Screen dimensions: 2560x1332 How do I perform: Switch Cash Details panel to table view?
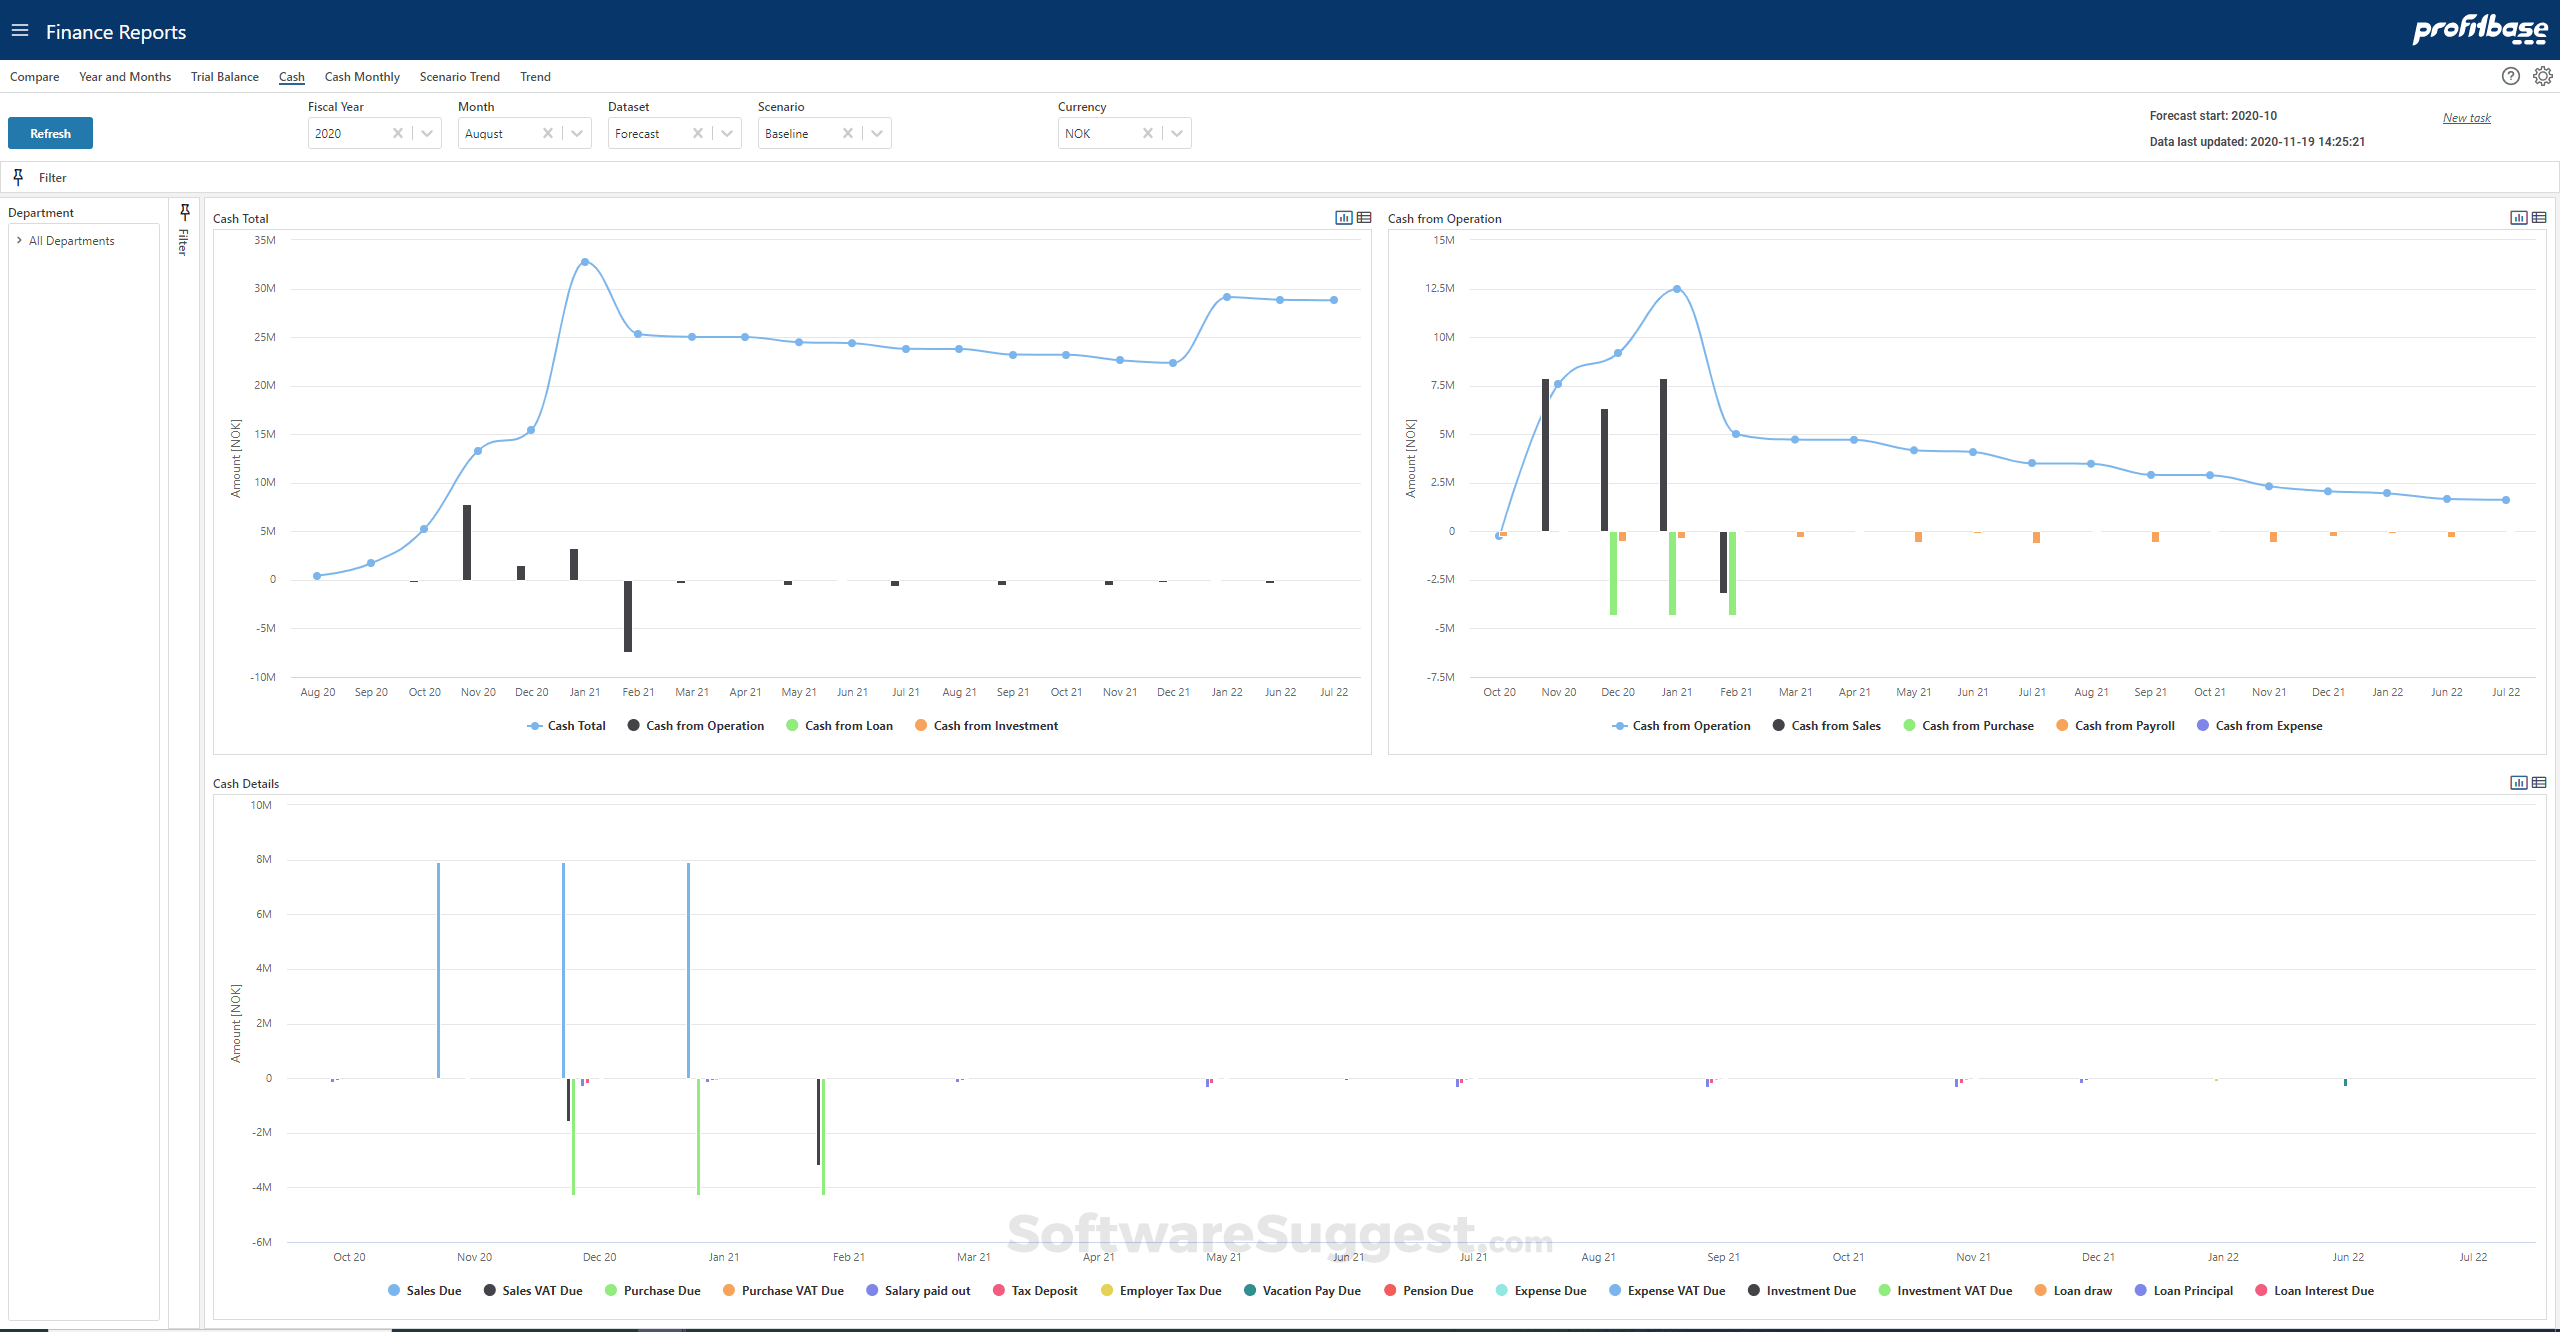pyautogui.click(x=2540, y=782)
